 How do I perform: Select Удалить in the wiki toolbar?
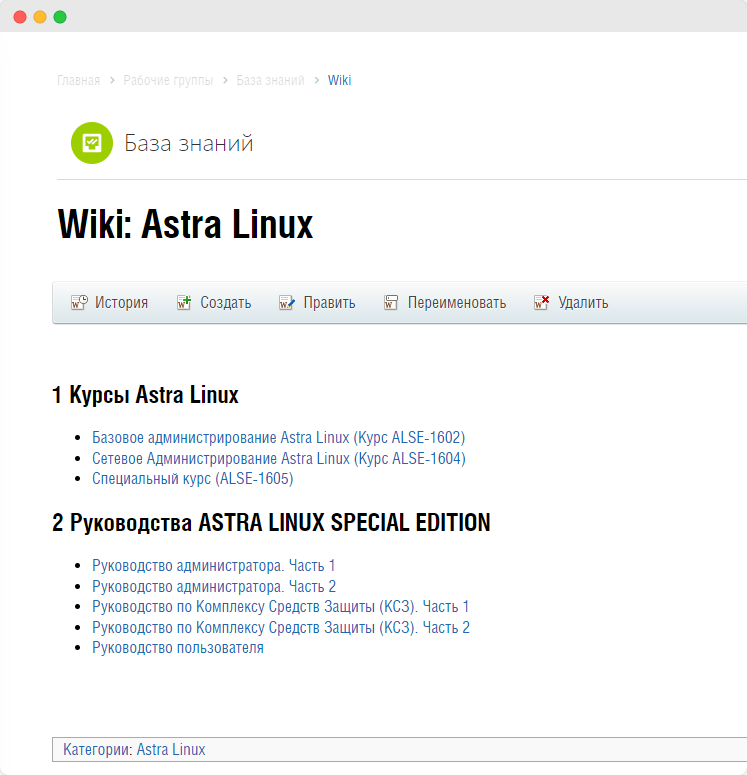coord(583,302)
